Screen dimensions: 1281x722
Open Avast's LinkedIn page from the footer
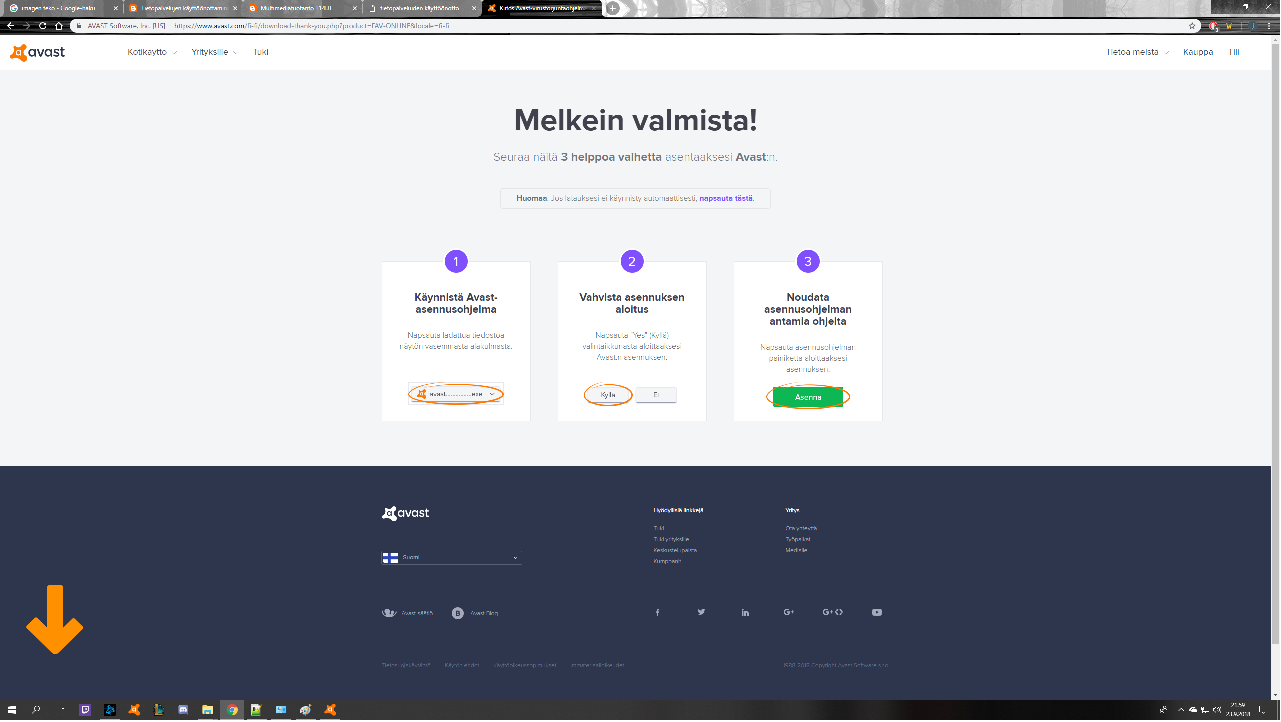tap(745, 612)
